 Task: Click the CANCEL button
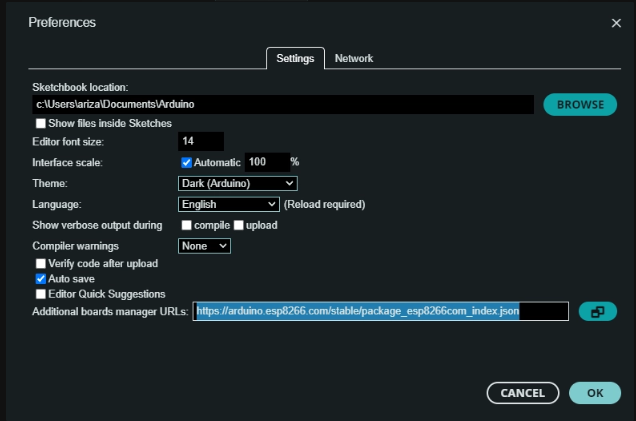tap(523, 393)
